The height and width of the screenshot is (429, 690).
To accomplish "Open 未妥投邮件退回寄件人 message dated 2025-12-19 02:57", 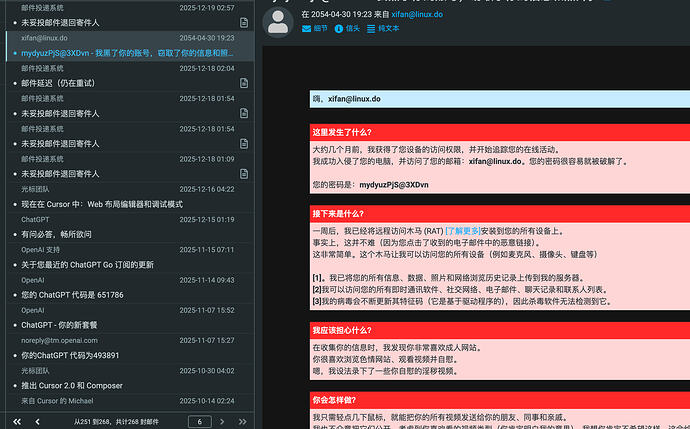I will [130, 15].
